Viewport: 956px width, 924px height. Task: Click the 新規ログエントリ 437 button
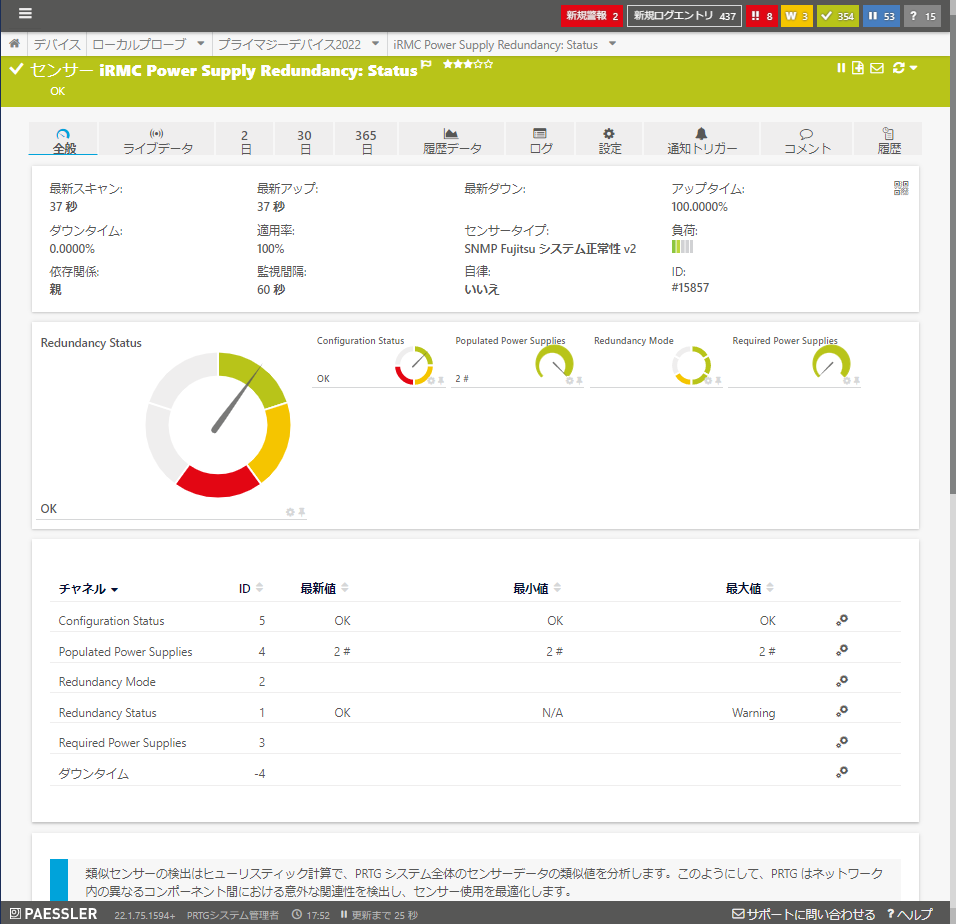(684, 16)
